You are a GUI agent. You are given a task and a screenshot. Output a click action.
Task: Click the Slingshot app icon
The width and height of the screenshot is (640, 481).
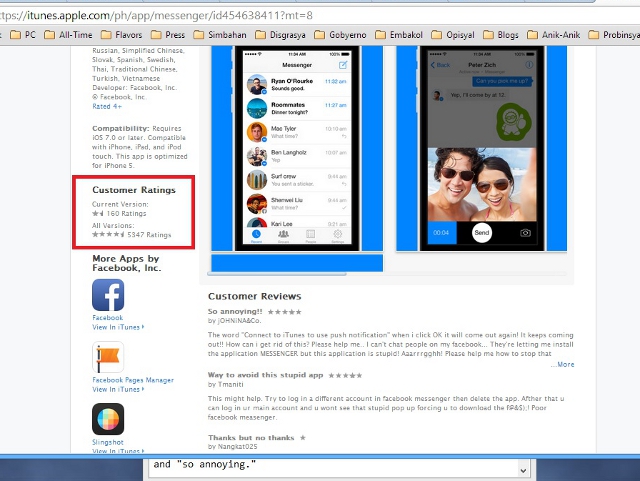tap(108, 419)
